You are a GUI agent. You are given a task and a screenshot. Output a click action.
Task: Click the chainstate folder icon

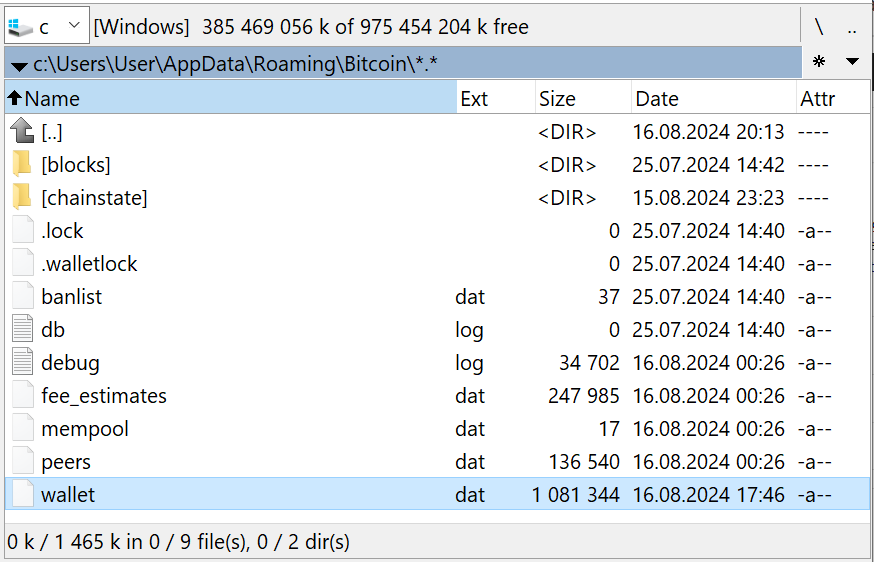[22, 197]
